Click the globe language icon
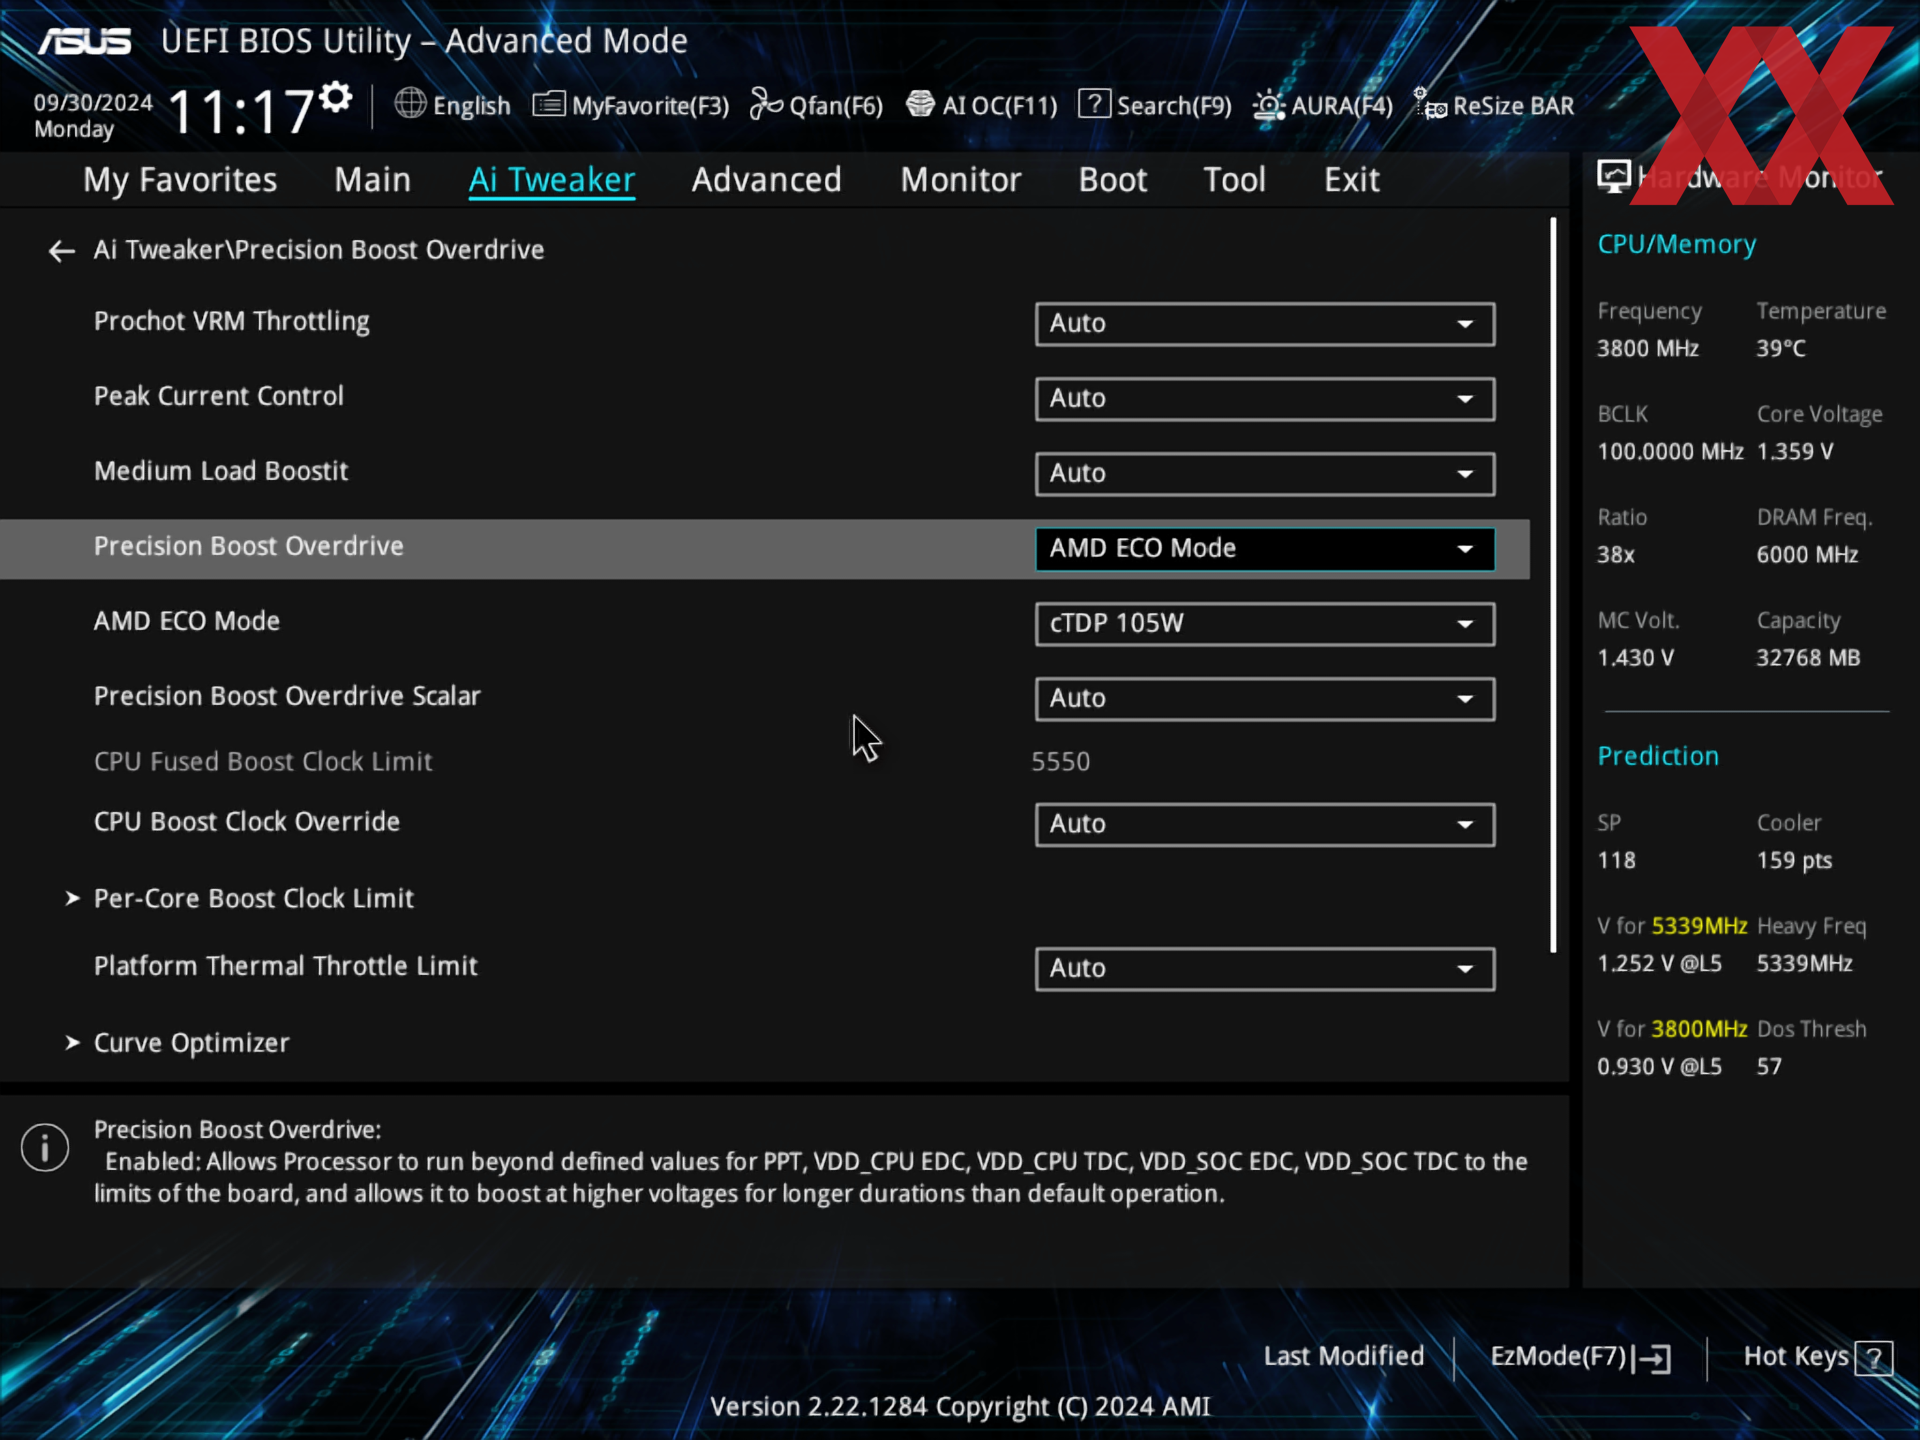This screenshot has width=1920, height=1440. (410, 104)
